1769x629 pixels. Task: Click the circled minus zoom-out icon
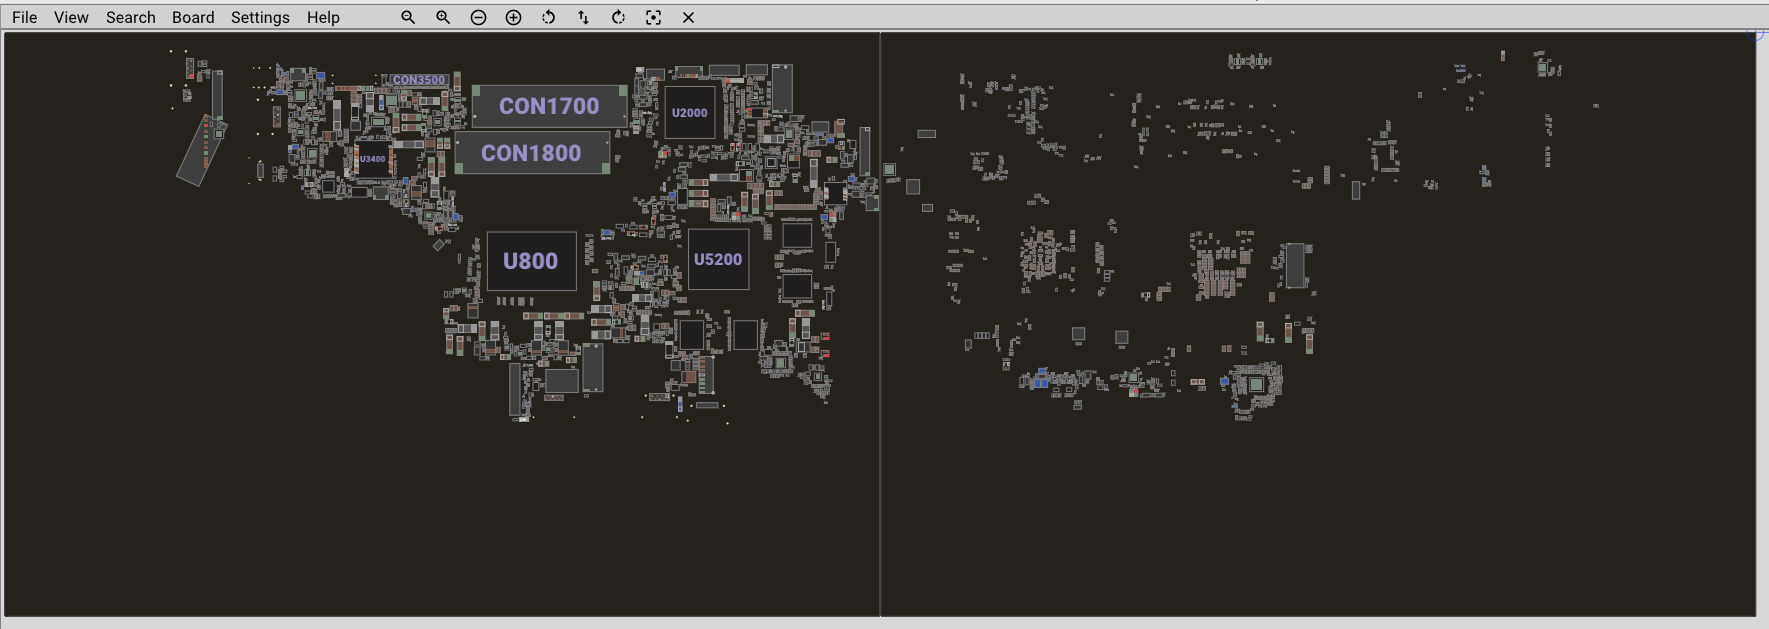478,17
